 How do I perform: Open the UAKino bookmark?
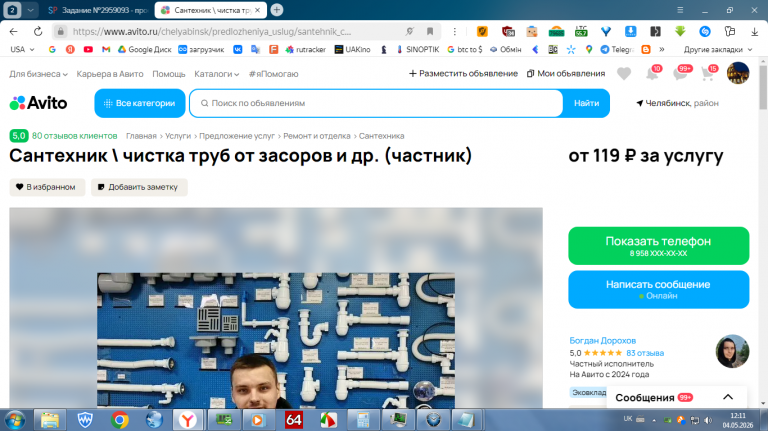[352, 49]
